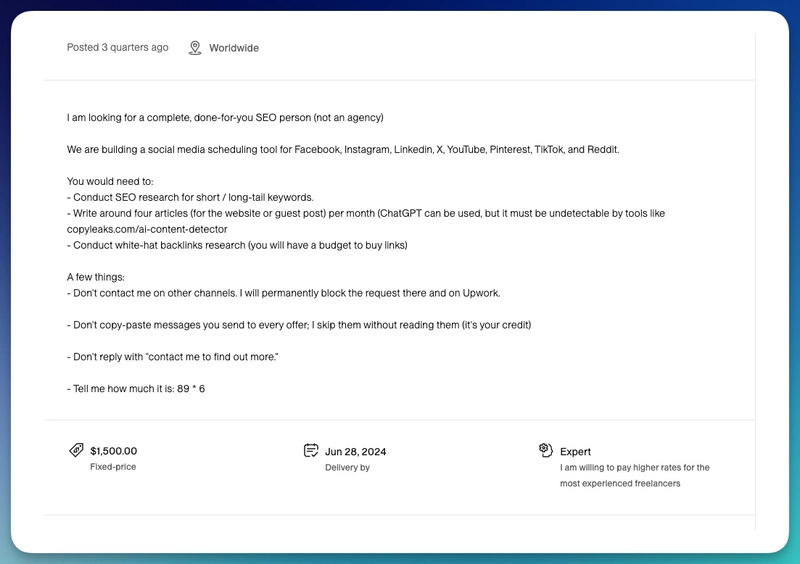This screenshot has width=800, height=564.
Task: Click the 'Expert' experience level heading
Action: click(576, 451)
